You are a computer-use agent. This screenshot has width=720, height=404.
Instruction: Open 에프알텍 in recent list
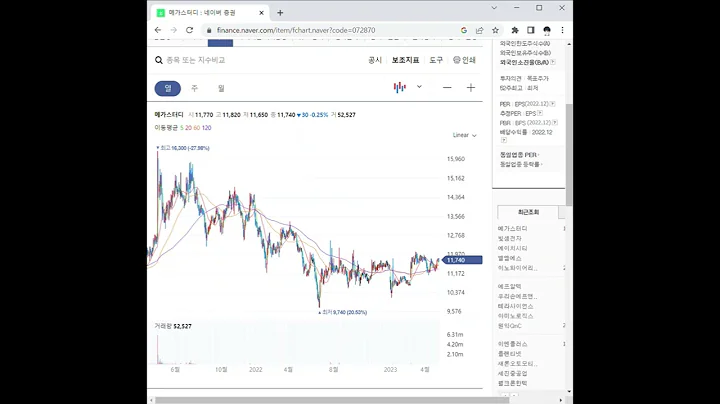pos(509,286)
